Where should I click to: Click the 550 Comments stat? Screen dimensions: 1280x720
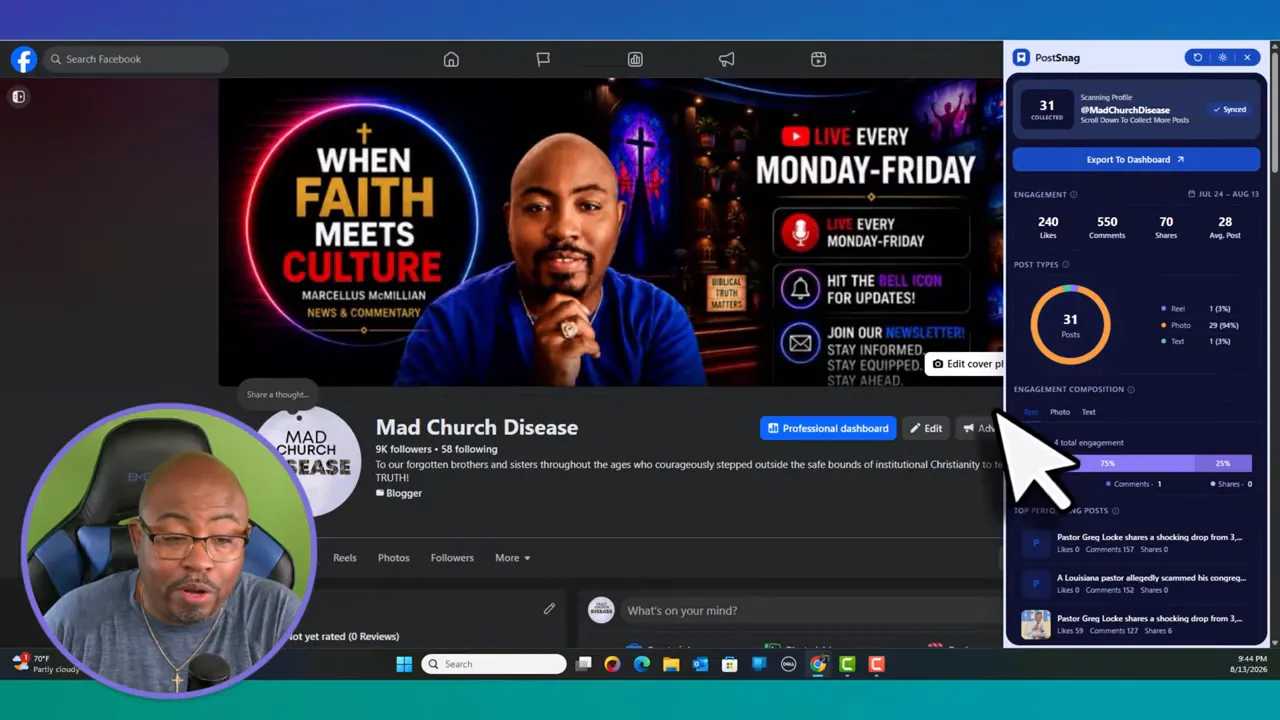point(1107,227)
